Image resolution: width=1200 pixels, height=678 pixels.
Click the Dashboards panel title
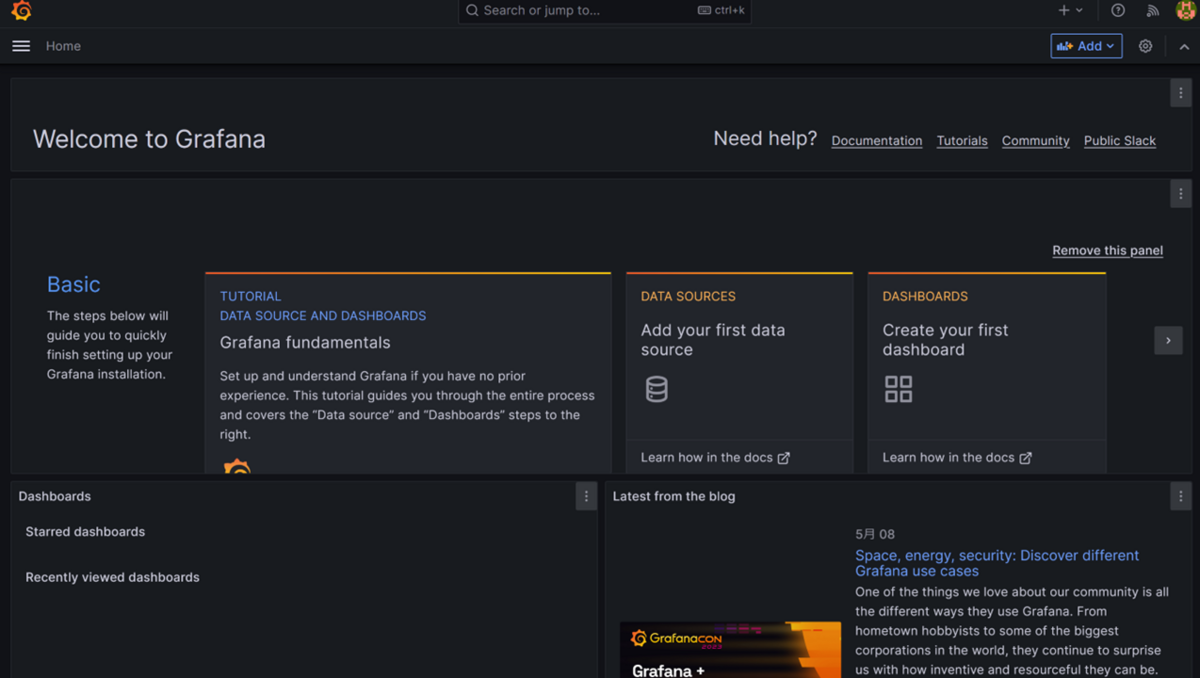pyautogui.click(x=54, y=496)
